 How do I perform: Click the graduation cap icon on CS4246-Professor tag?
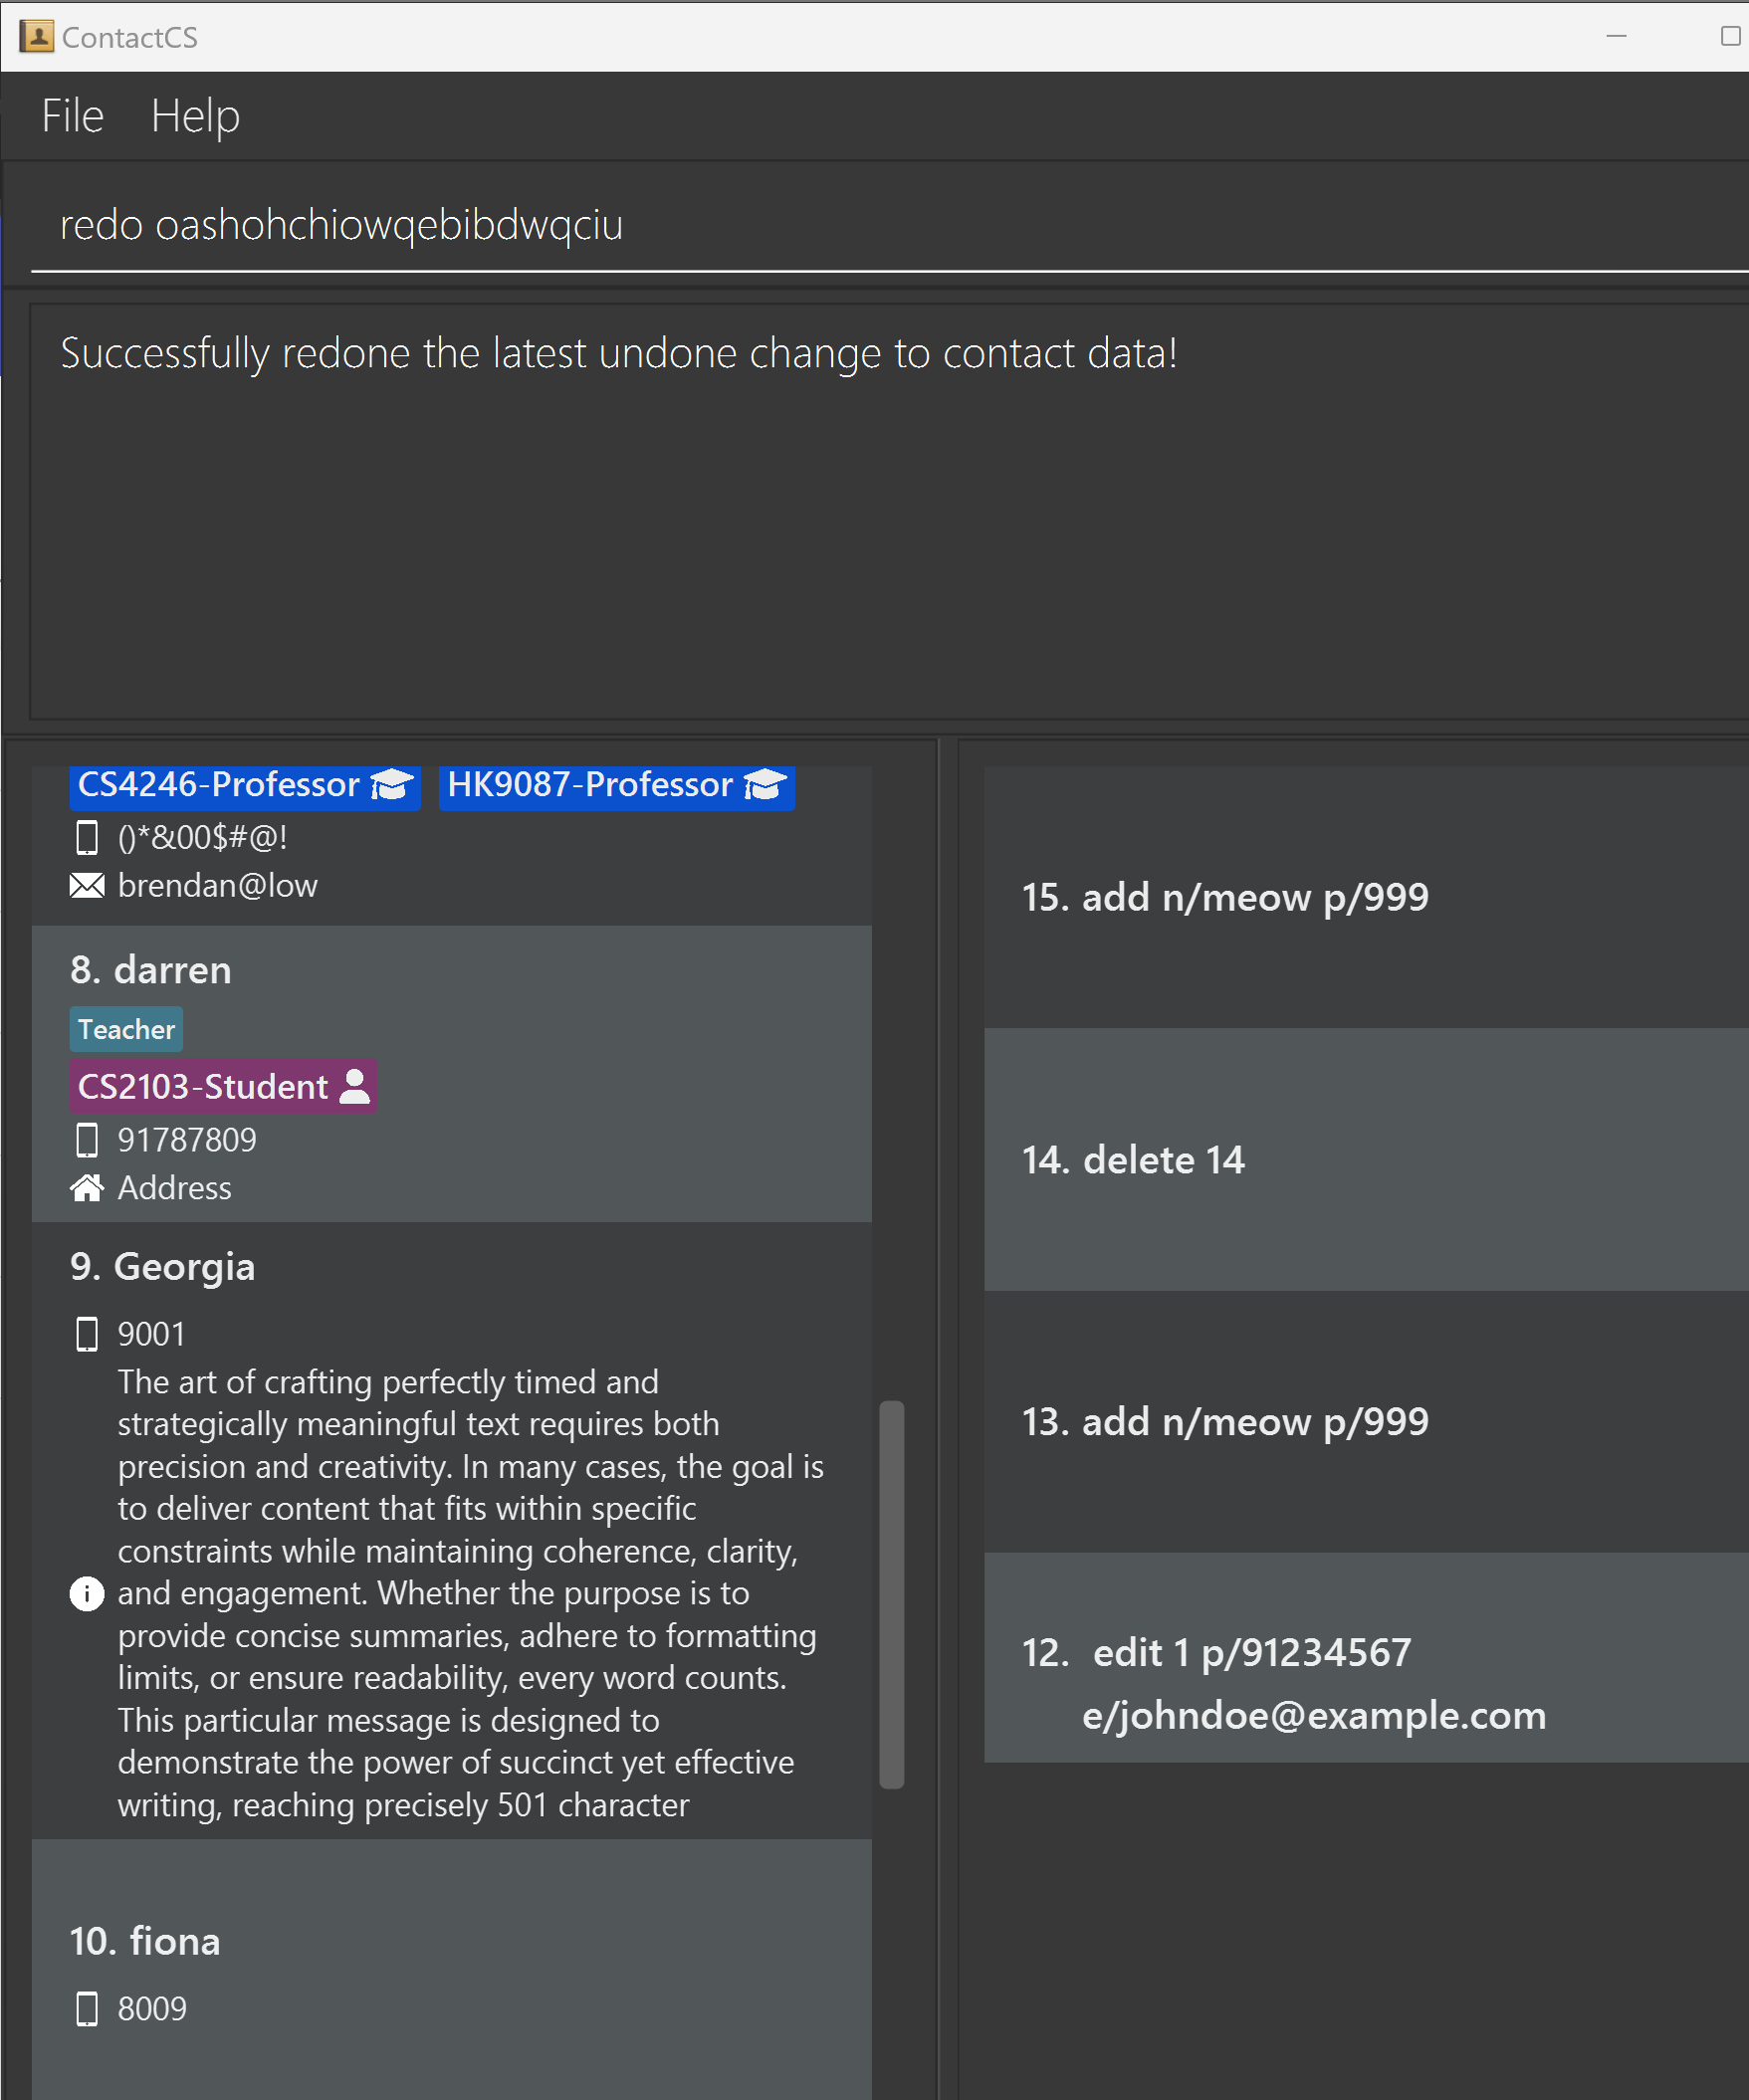pyautogui.click(x=391, y=785)
